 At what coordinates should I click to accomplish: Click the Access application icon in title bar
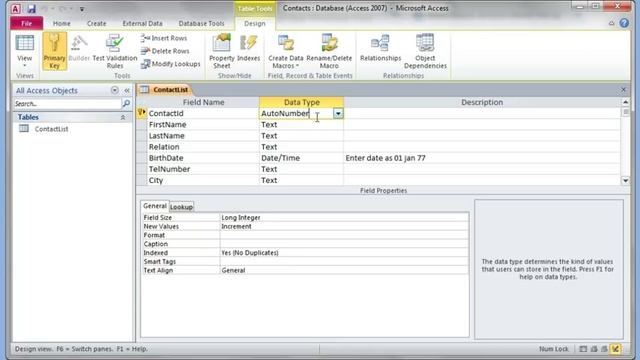point(16,8)
